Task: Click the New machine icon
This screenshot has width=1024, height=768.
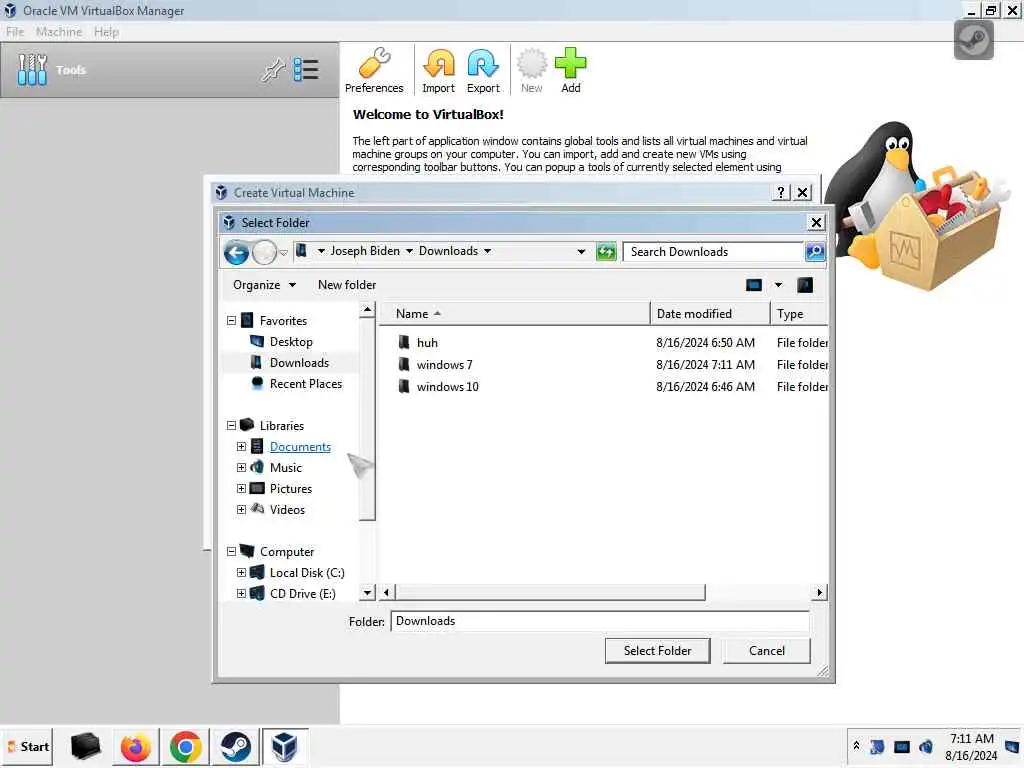Action: 532,64
